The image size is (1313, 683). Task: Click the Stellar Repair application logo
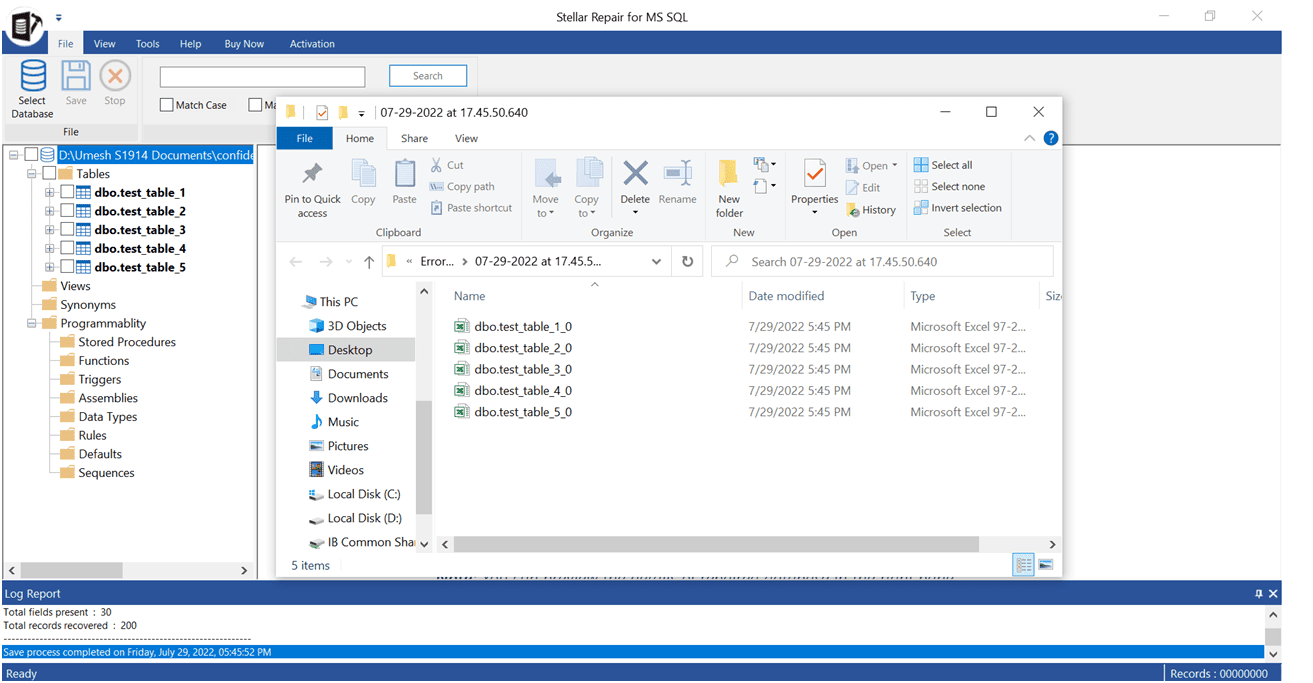coord(25,25)
